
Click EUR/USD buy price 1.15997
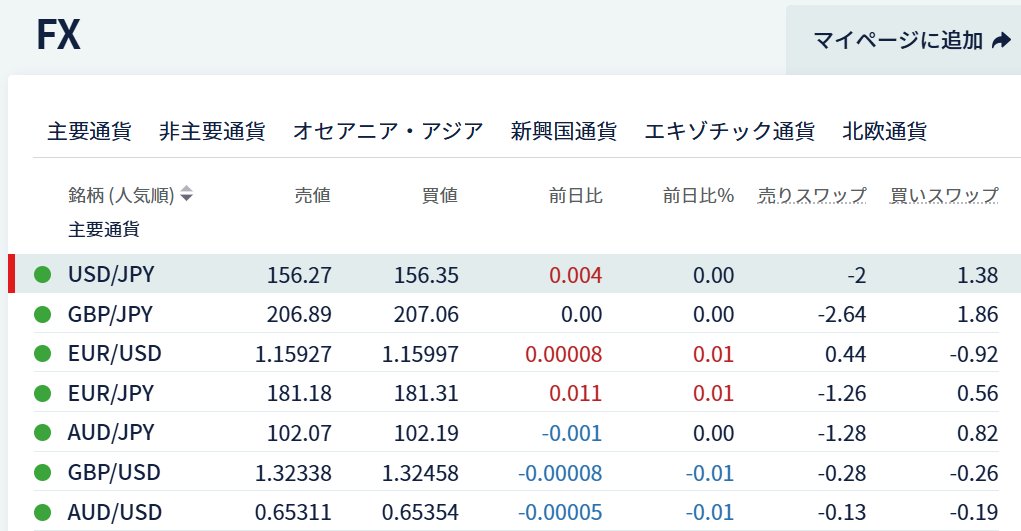click(x=421, y=354)
